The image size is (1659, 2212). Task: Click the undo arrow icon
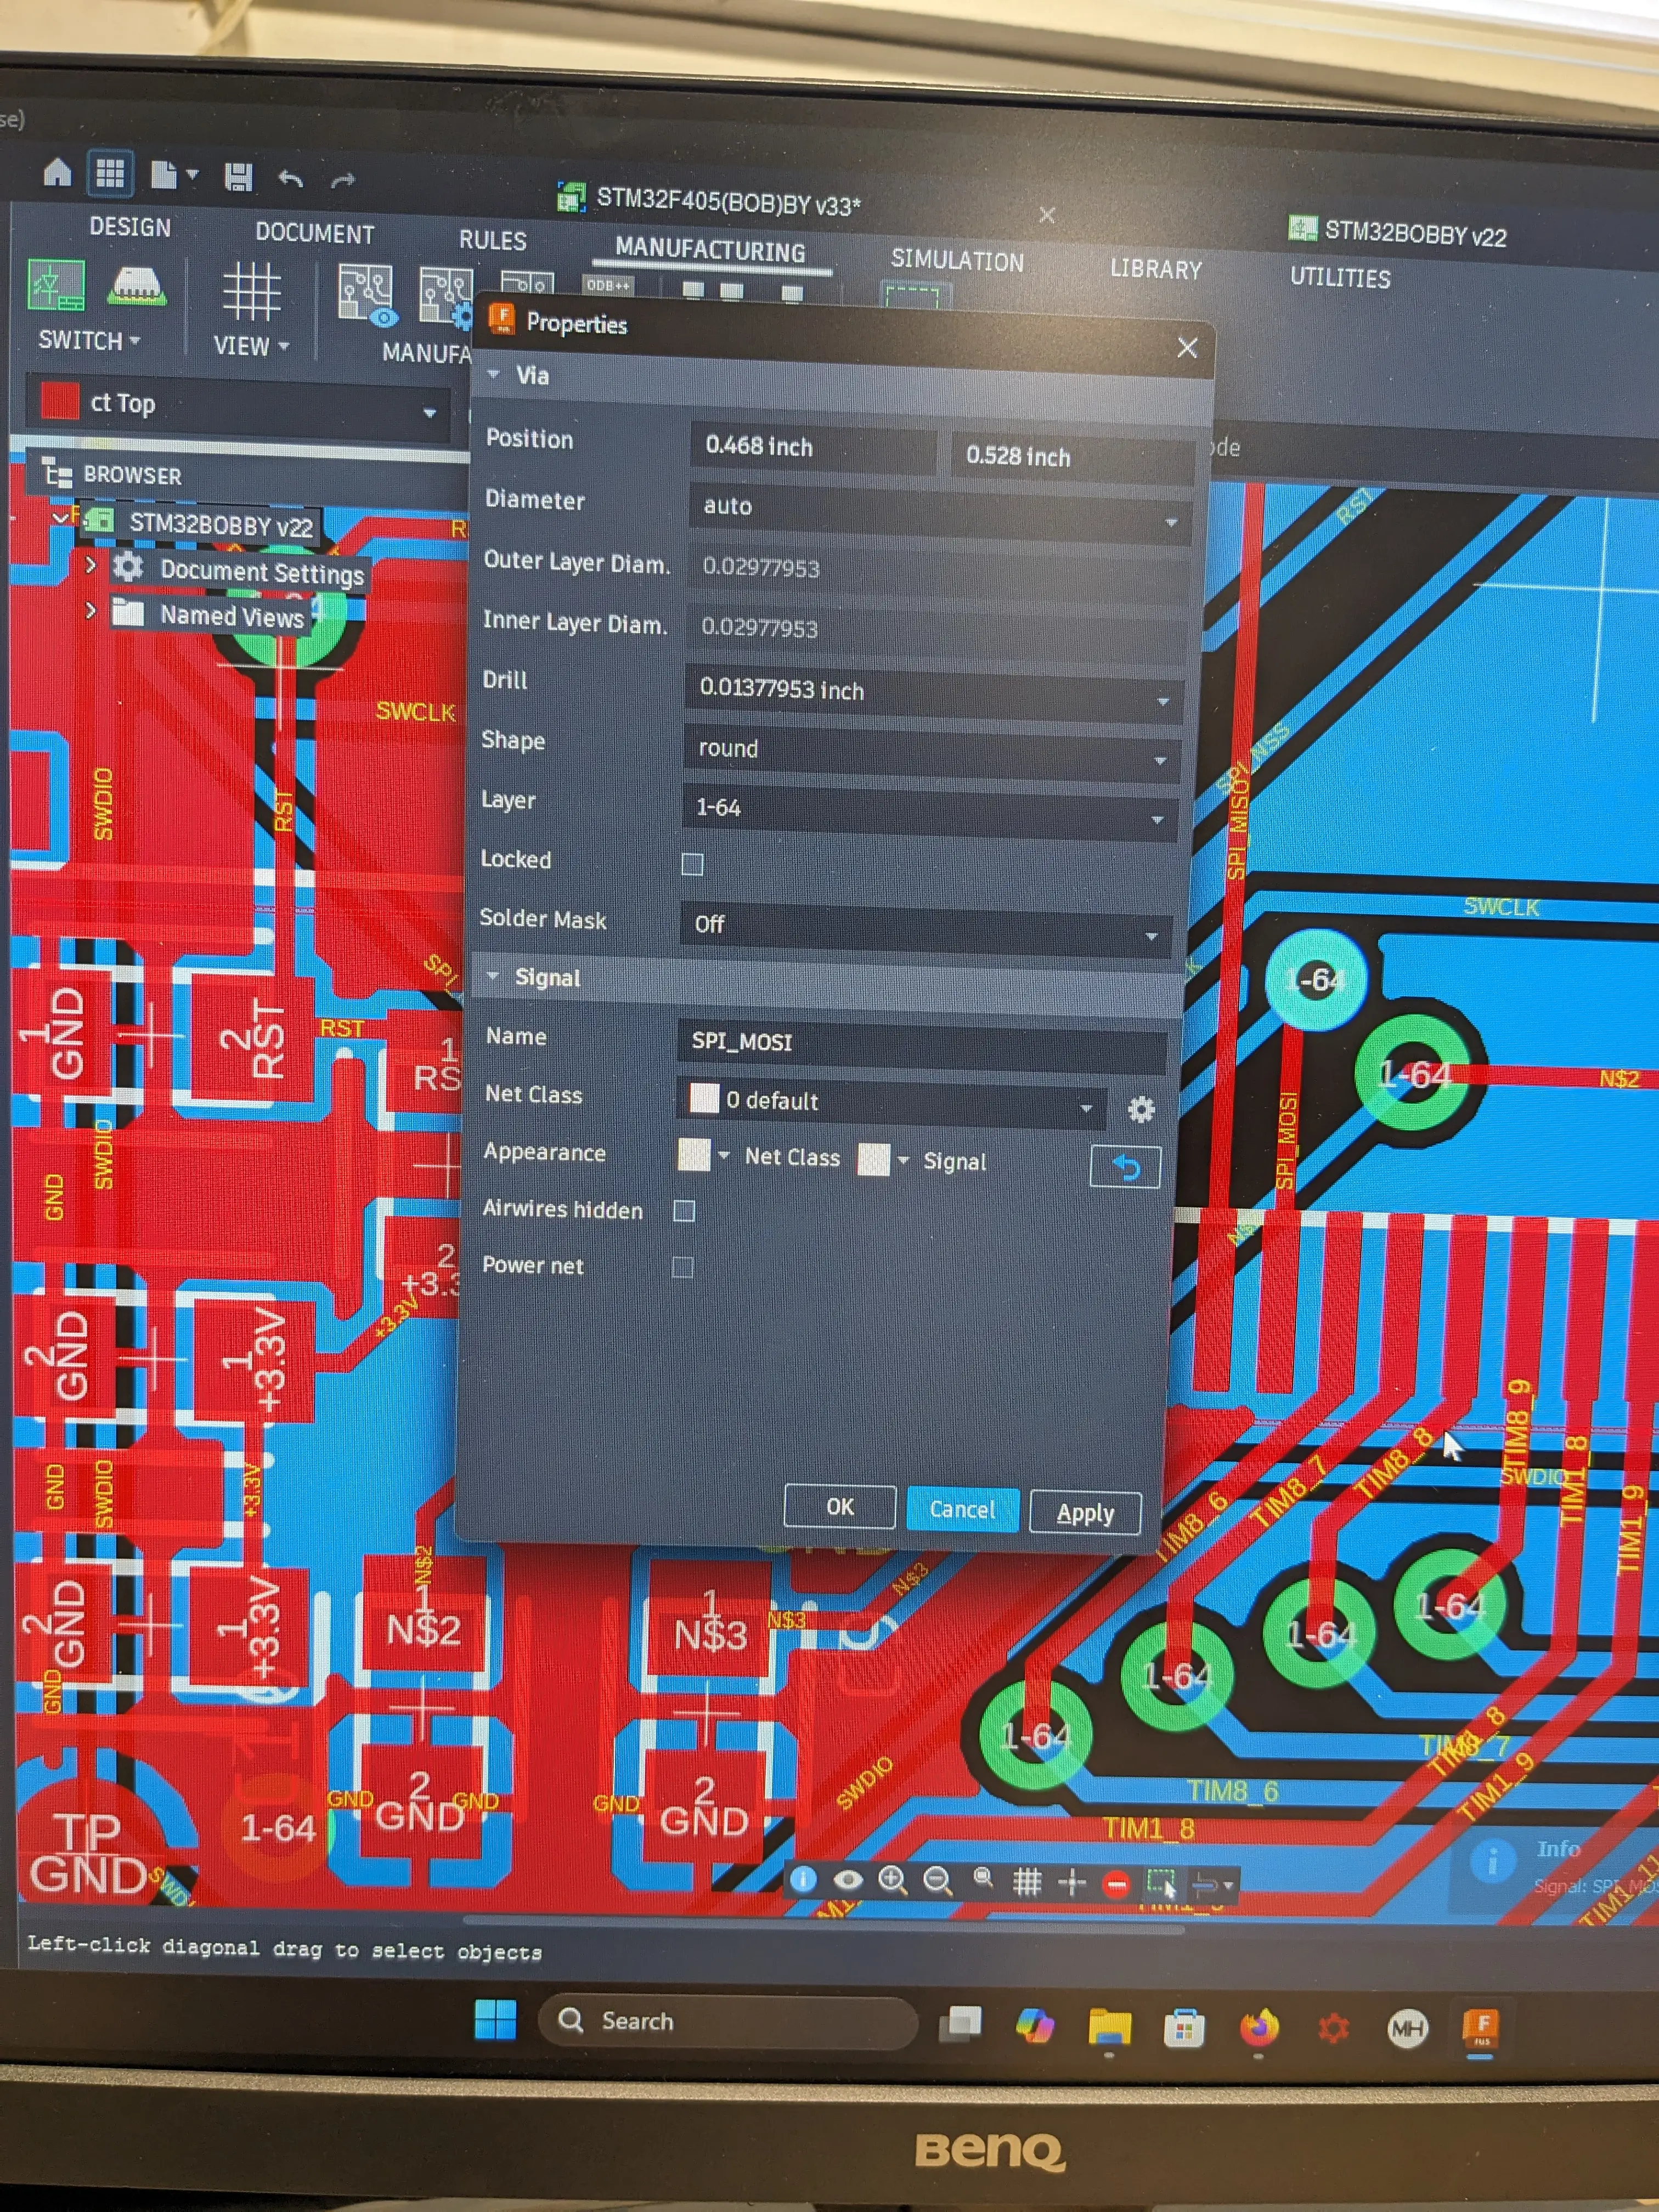tap(291, 179)
